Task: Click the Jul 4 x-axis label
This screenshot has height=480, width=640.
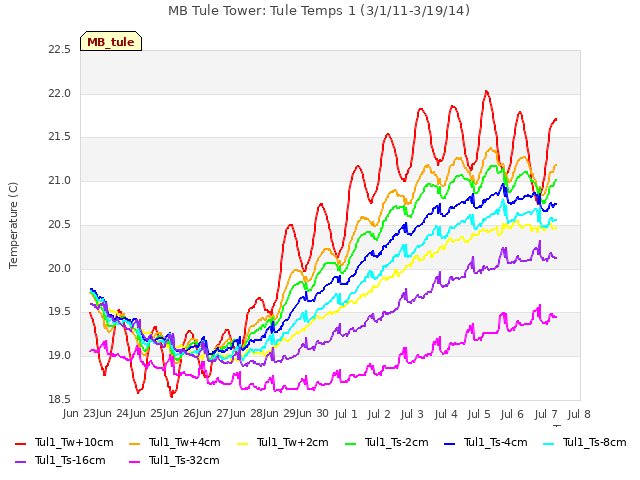Action: click(446, 414)
